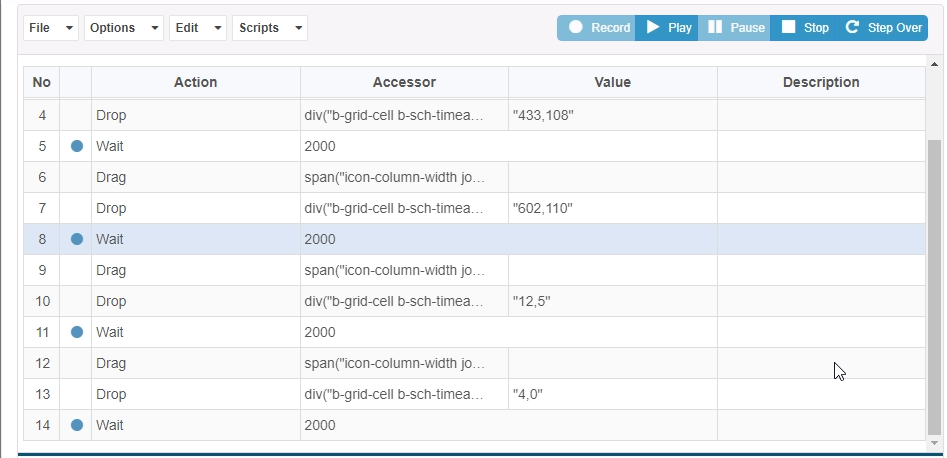Toggle the breakpoint dot on row 14

(77, 425)
